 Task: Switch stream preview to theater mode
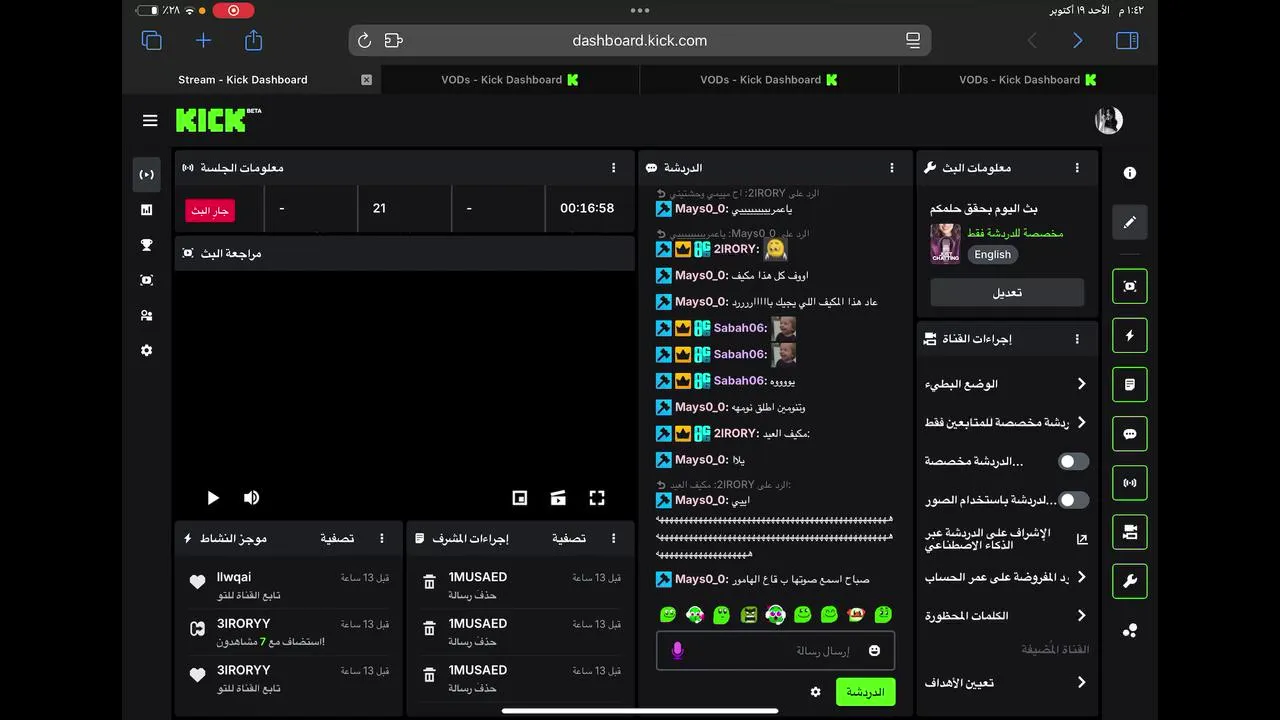click(x=558, y=498)
